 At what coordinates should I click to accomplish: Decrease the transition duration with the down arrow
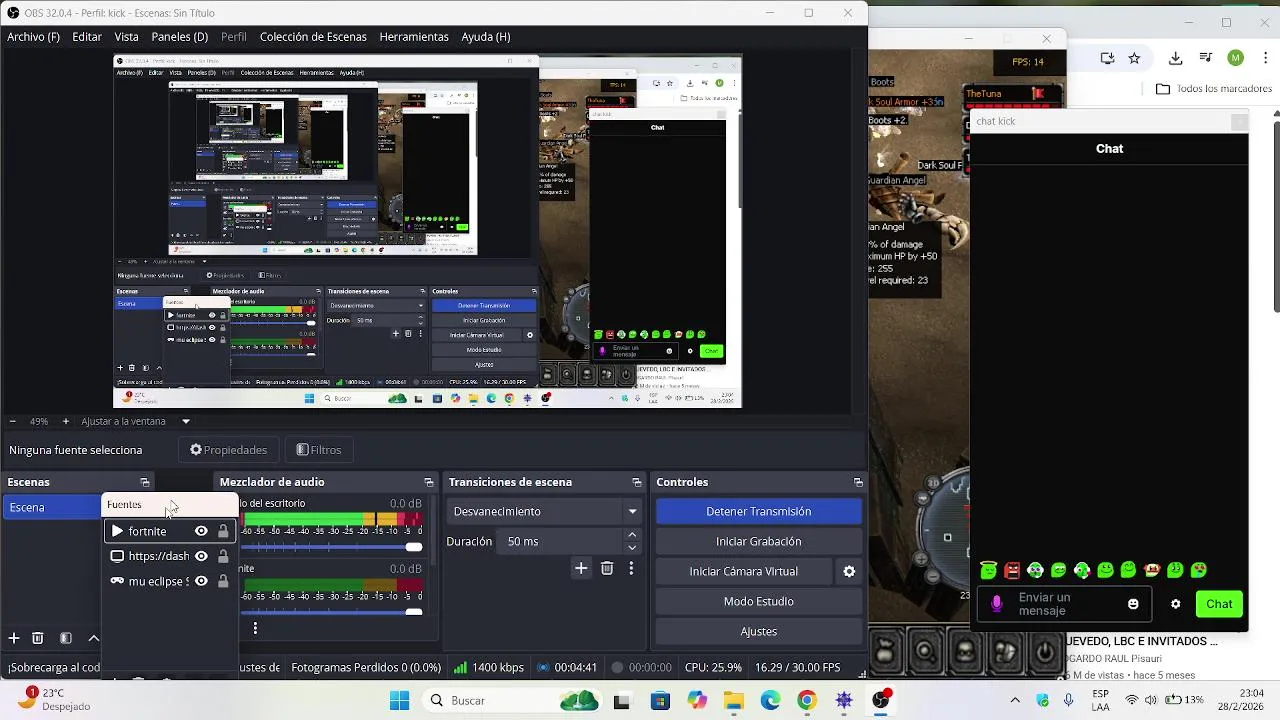(x=631, y=548)
